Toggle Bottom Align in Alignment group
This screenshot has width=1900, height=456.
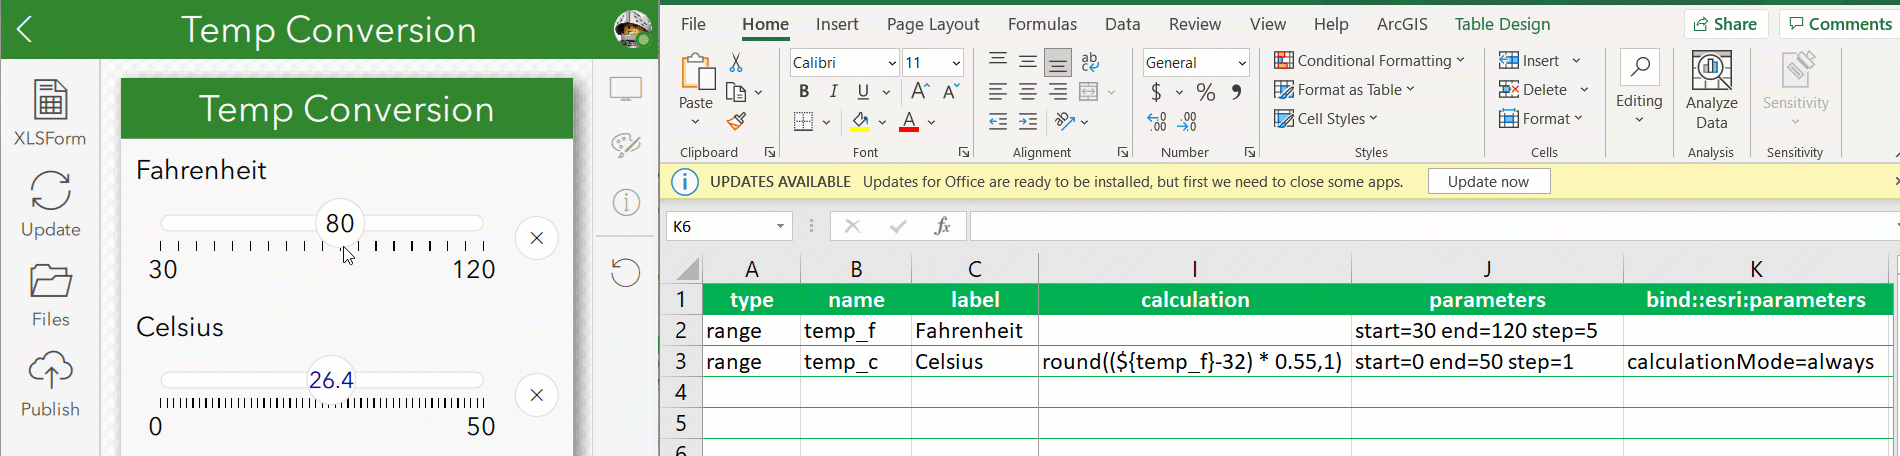1058,62
